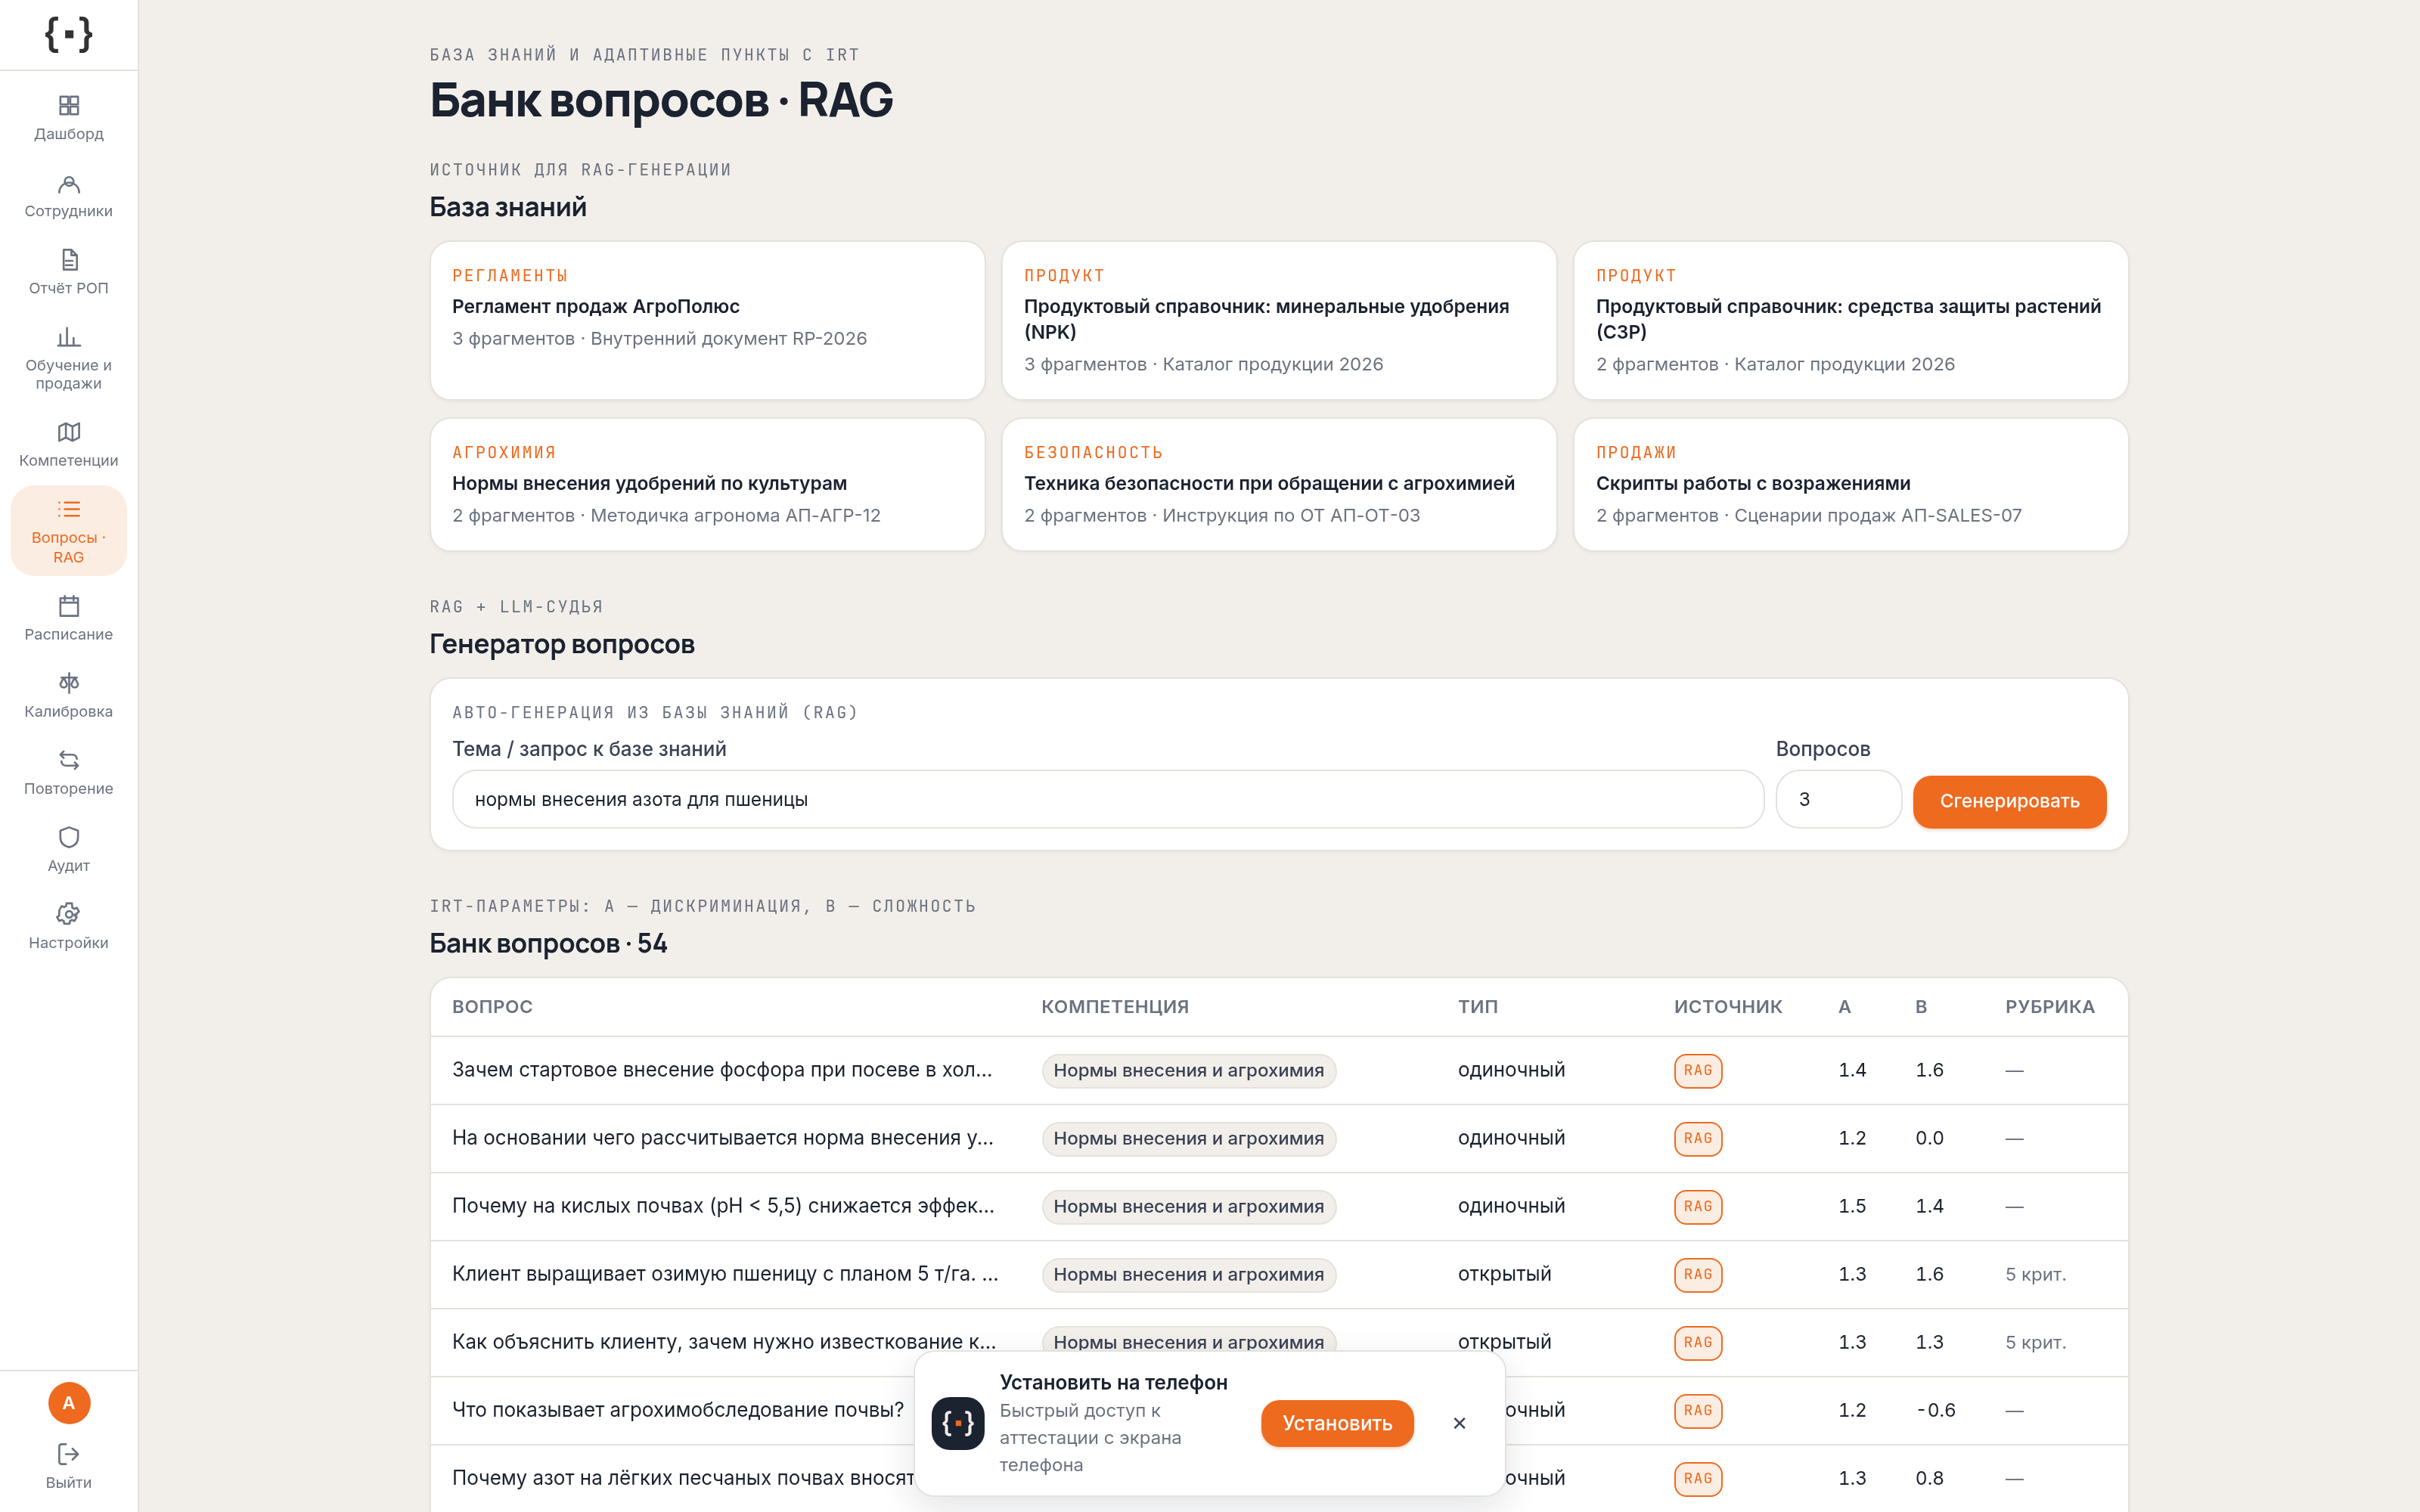The width and height of the screenshot is (2420, 1512).
Task: Click the Вопросов number field
Action: click(x=1838, y=799)
